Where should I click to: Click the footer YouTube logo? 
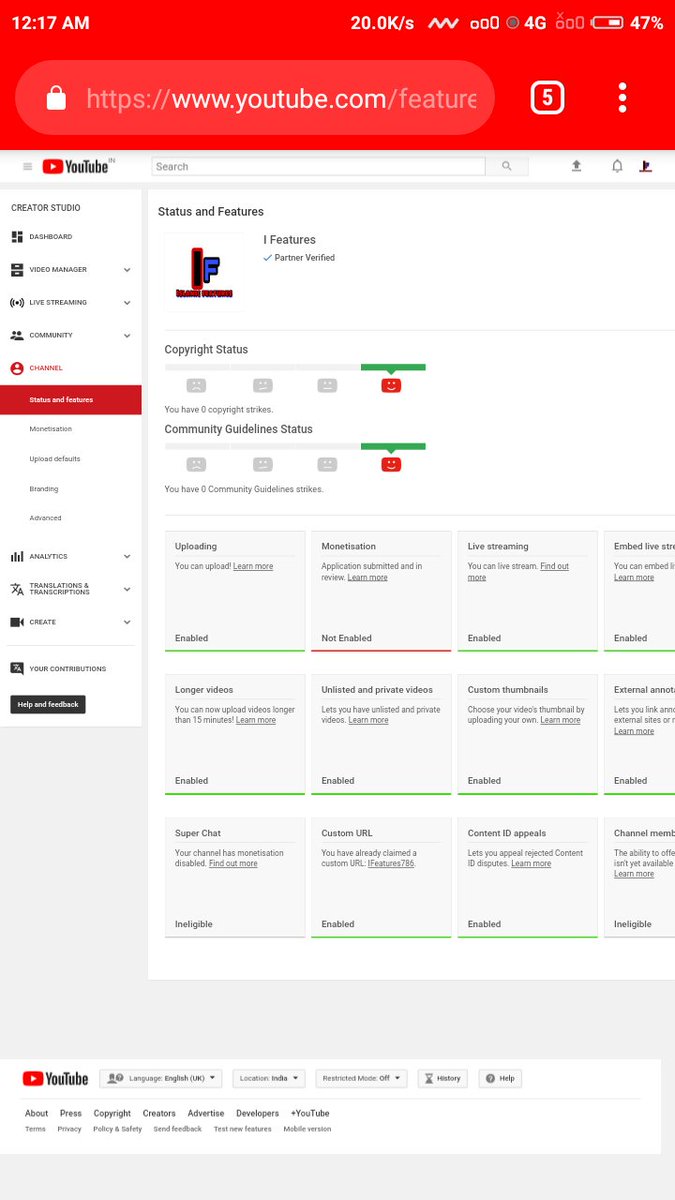pyautogui.click(x=55, y=1079)
